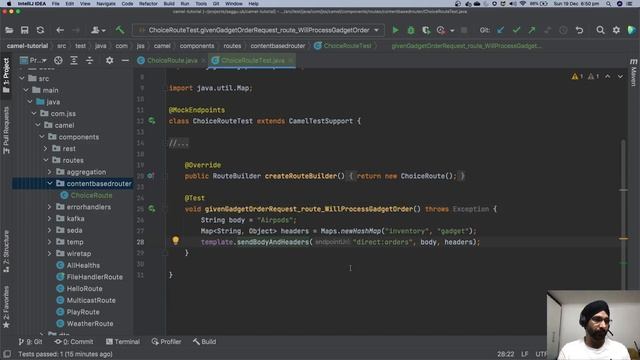Click Expand All in Project panel

click(x=74, y=60)
